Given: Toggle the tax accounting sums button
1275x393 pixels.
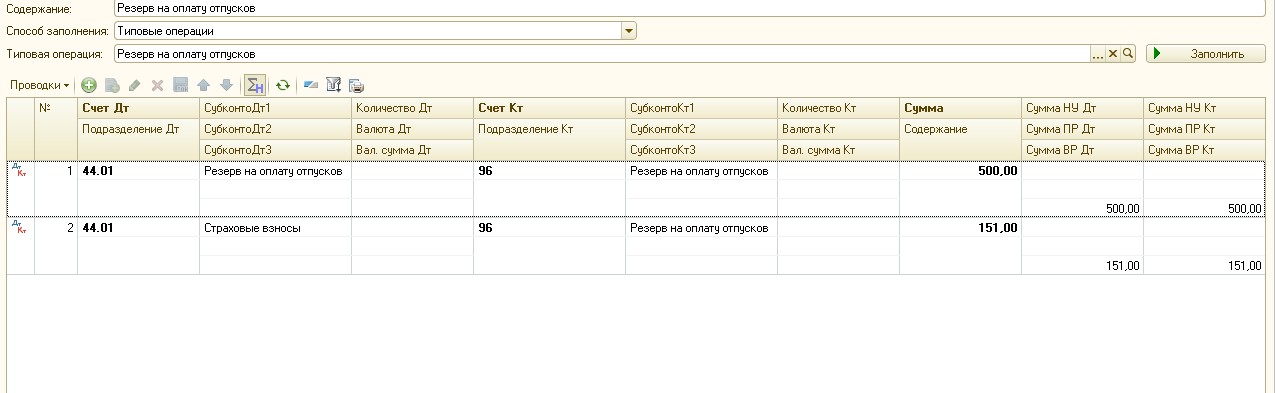Looking at the screenshot, I should (254, 86).
